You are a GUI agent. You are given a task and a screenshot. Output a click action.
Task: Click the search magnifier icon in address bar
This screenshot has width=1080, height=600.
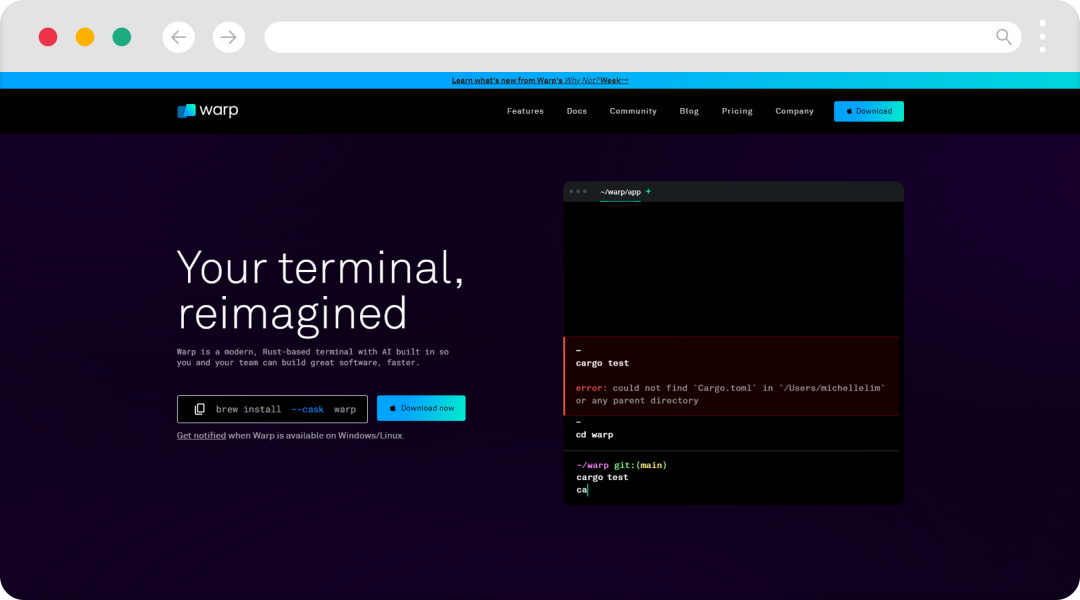1004,37
